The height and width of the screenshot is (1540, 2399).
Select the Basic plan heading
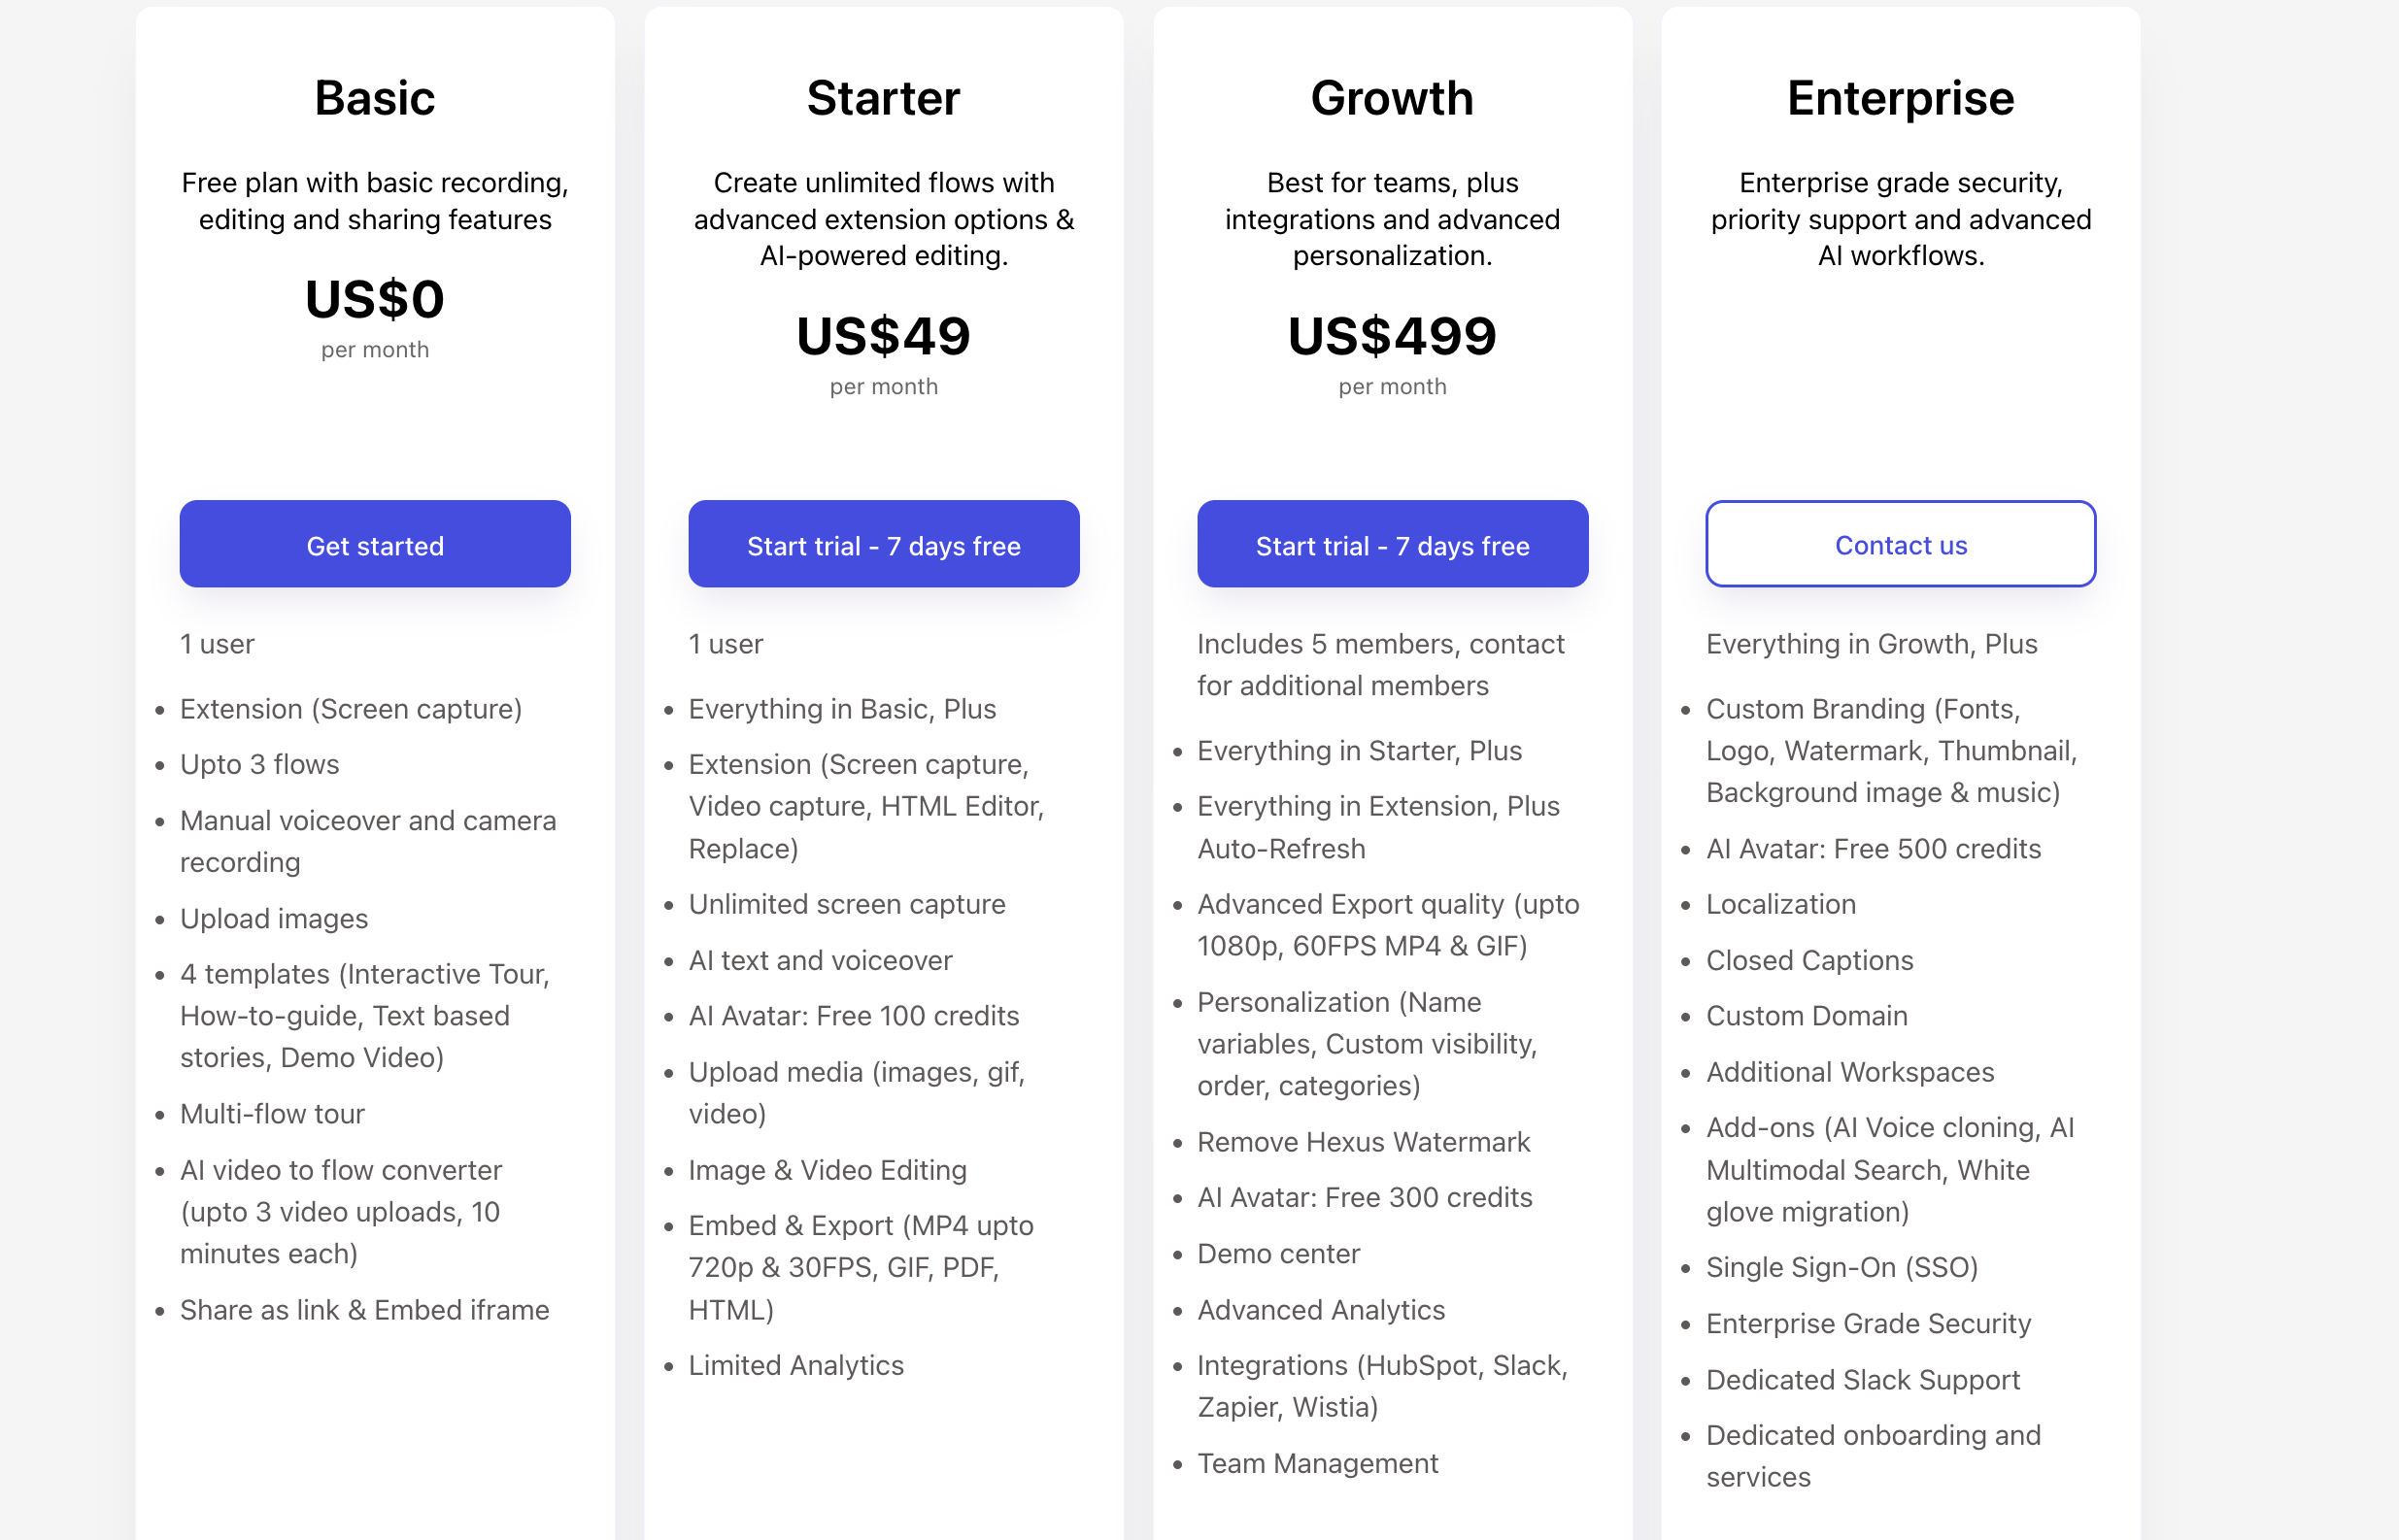tap(375, 98)
